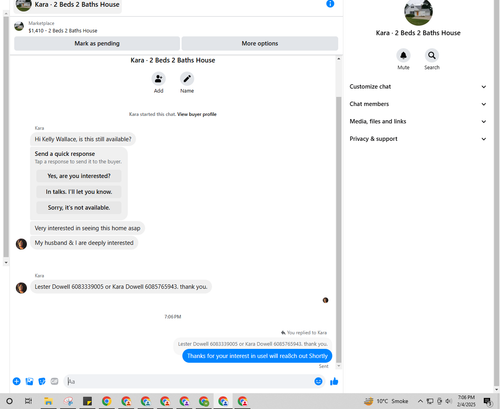Expand Chat members section
Viewport: 500px width, 409px height.
(418, 104)
